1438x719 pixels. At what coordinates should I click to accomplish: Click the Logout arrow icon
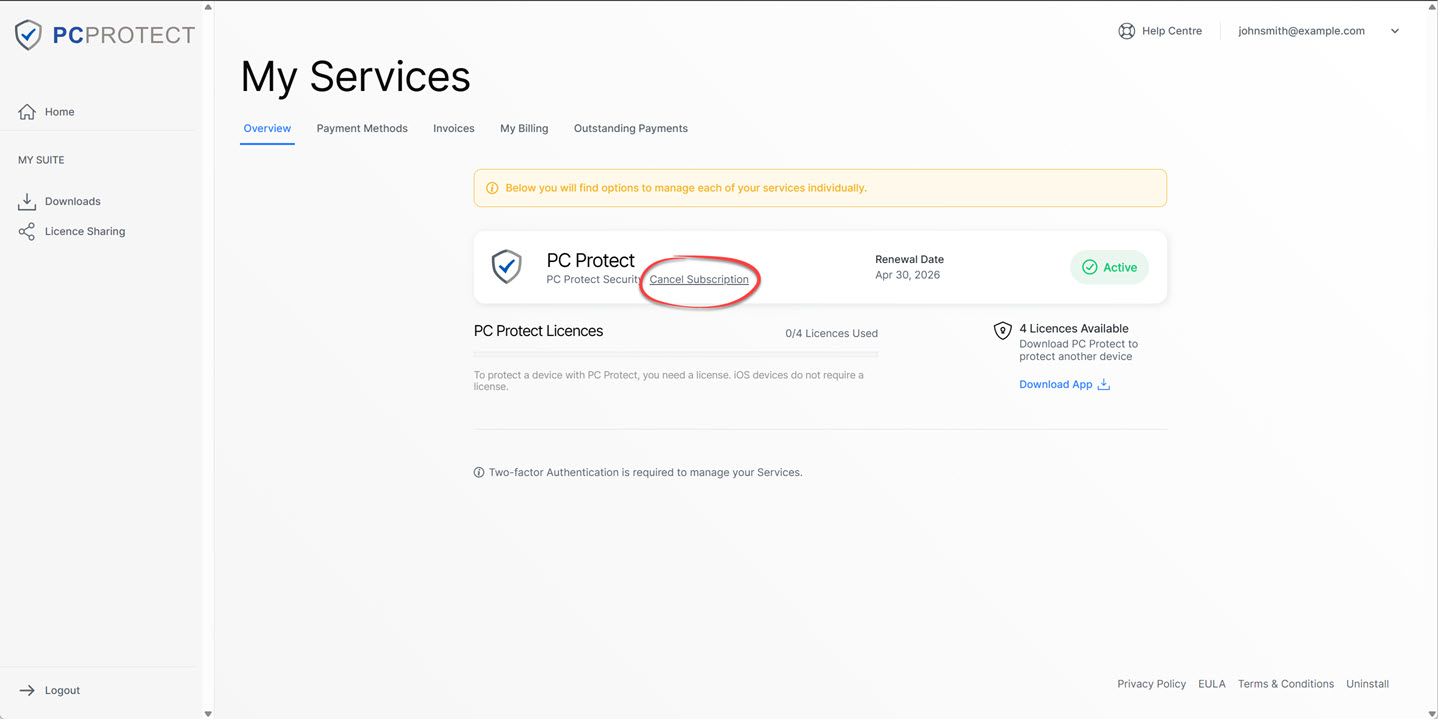pyautogui.click(x=27, y=691)
